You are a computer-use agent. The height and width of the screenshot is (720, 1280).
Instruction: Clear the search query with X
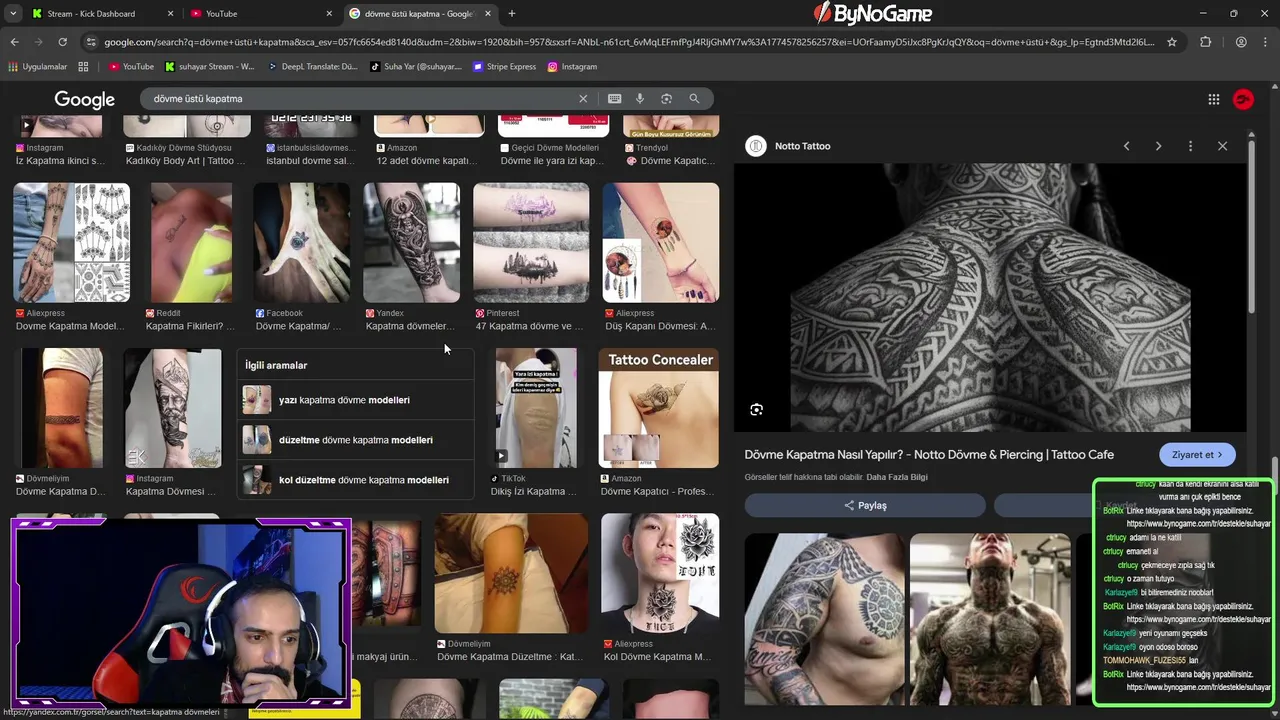(x=583, y=99)
